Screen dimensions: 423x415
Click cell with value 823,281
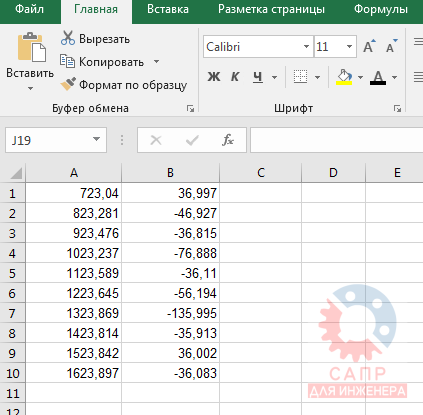point(74,213)
